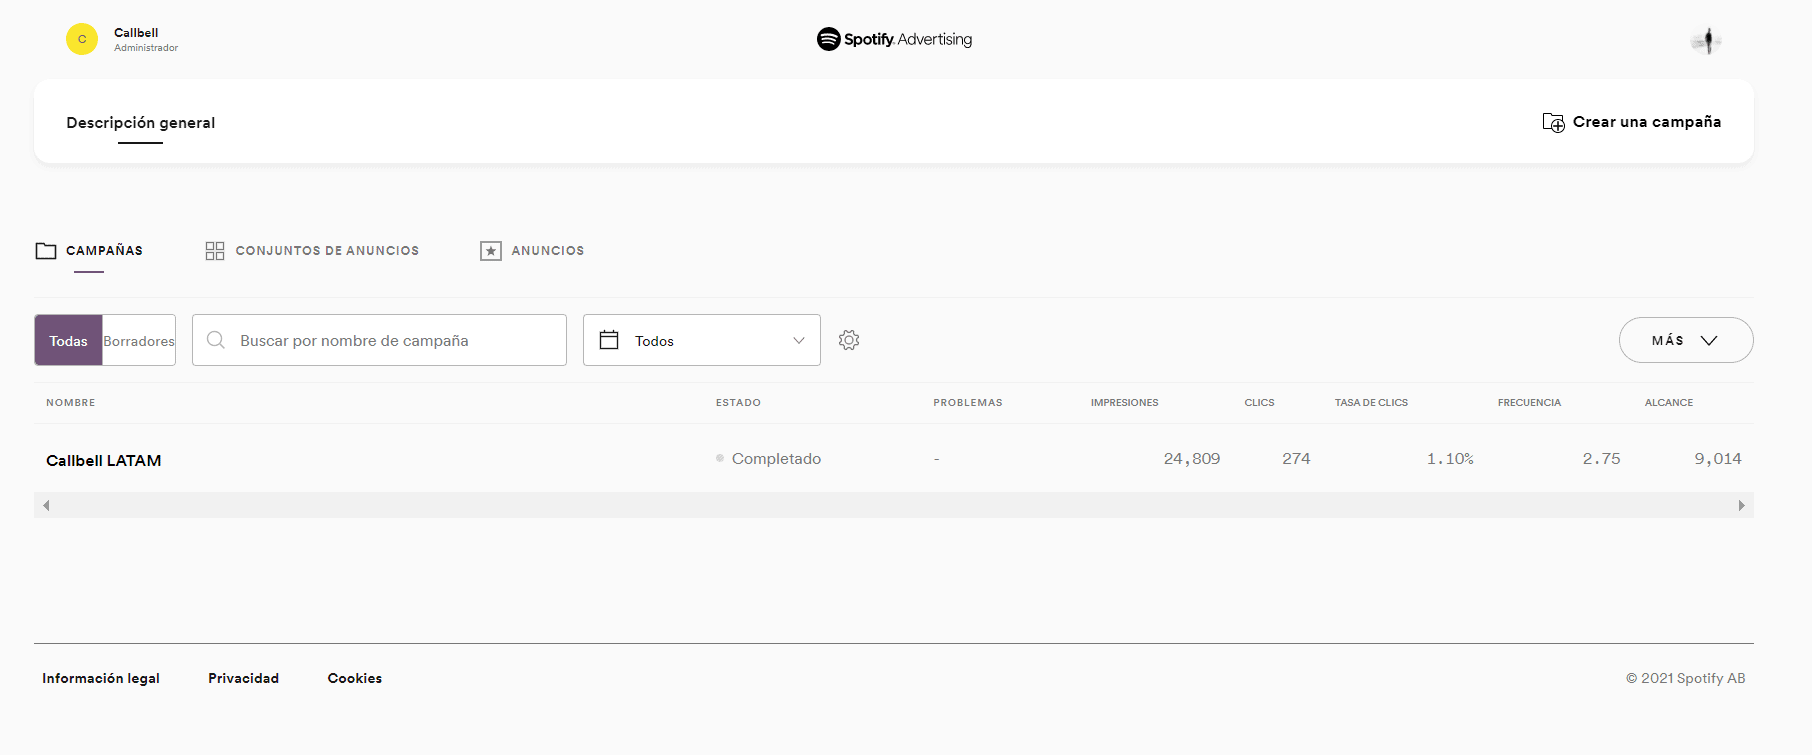This screenshot has width=1812, height=755.
Task: Open the Callbell LATAM campaign
Action: click(104, 460)
